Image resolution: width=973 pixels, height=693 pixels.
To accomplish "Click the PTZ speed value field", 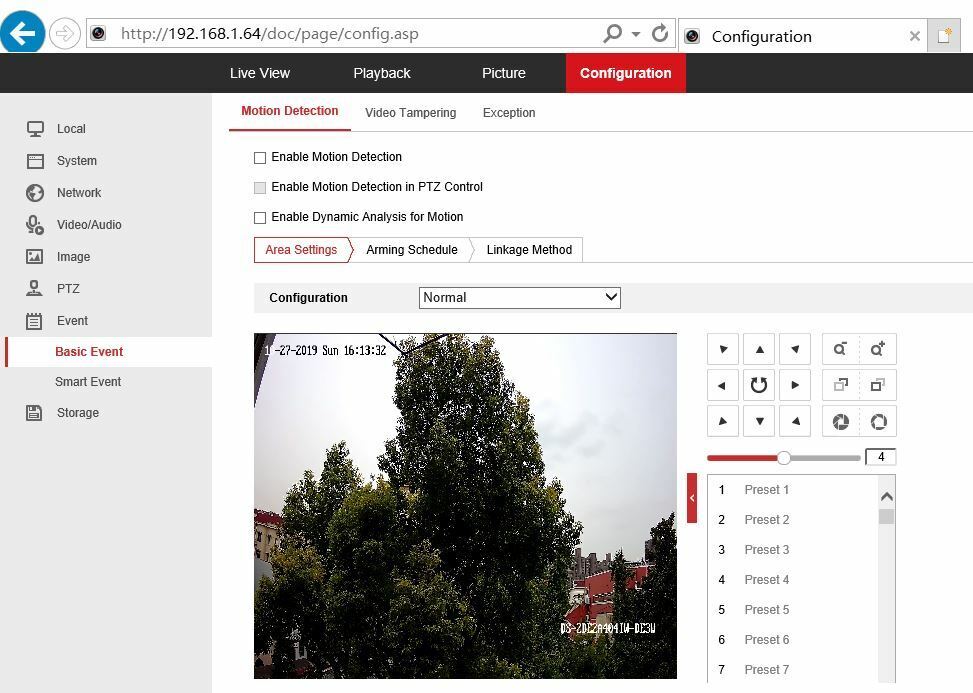I will [881, 457].
